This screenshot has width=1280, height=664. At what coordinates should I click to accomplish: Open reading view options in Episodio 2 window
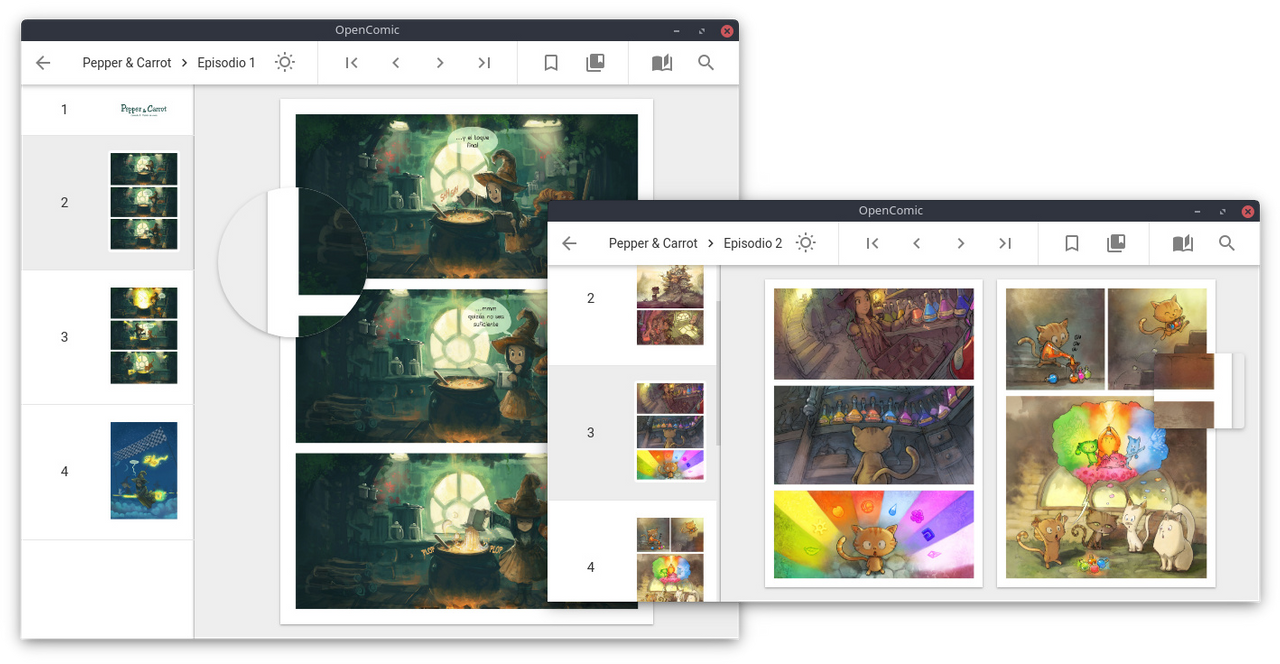1183,243
